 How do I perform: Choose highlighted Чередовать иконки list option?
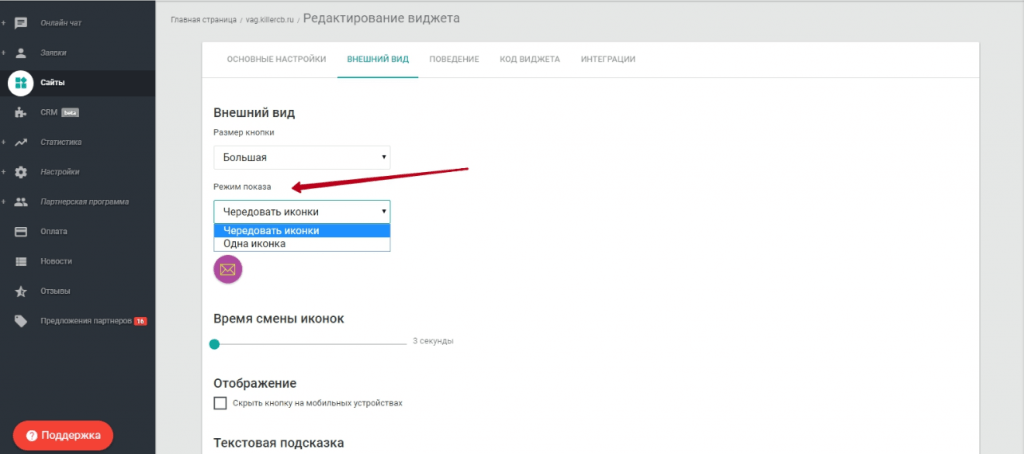pyautogui.click(x=302, y=231)
